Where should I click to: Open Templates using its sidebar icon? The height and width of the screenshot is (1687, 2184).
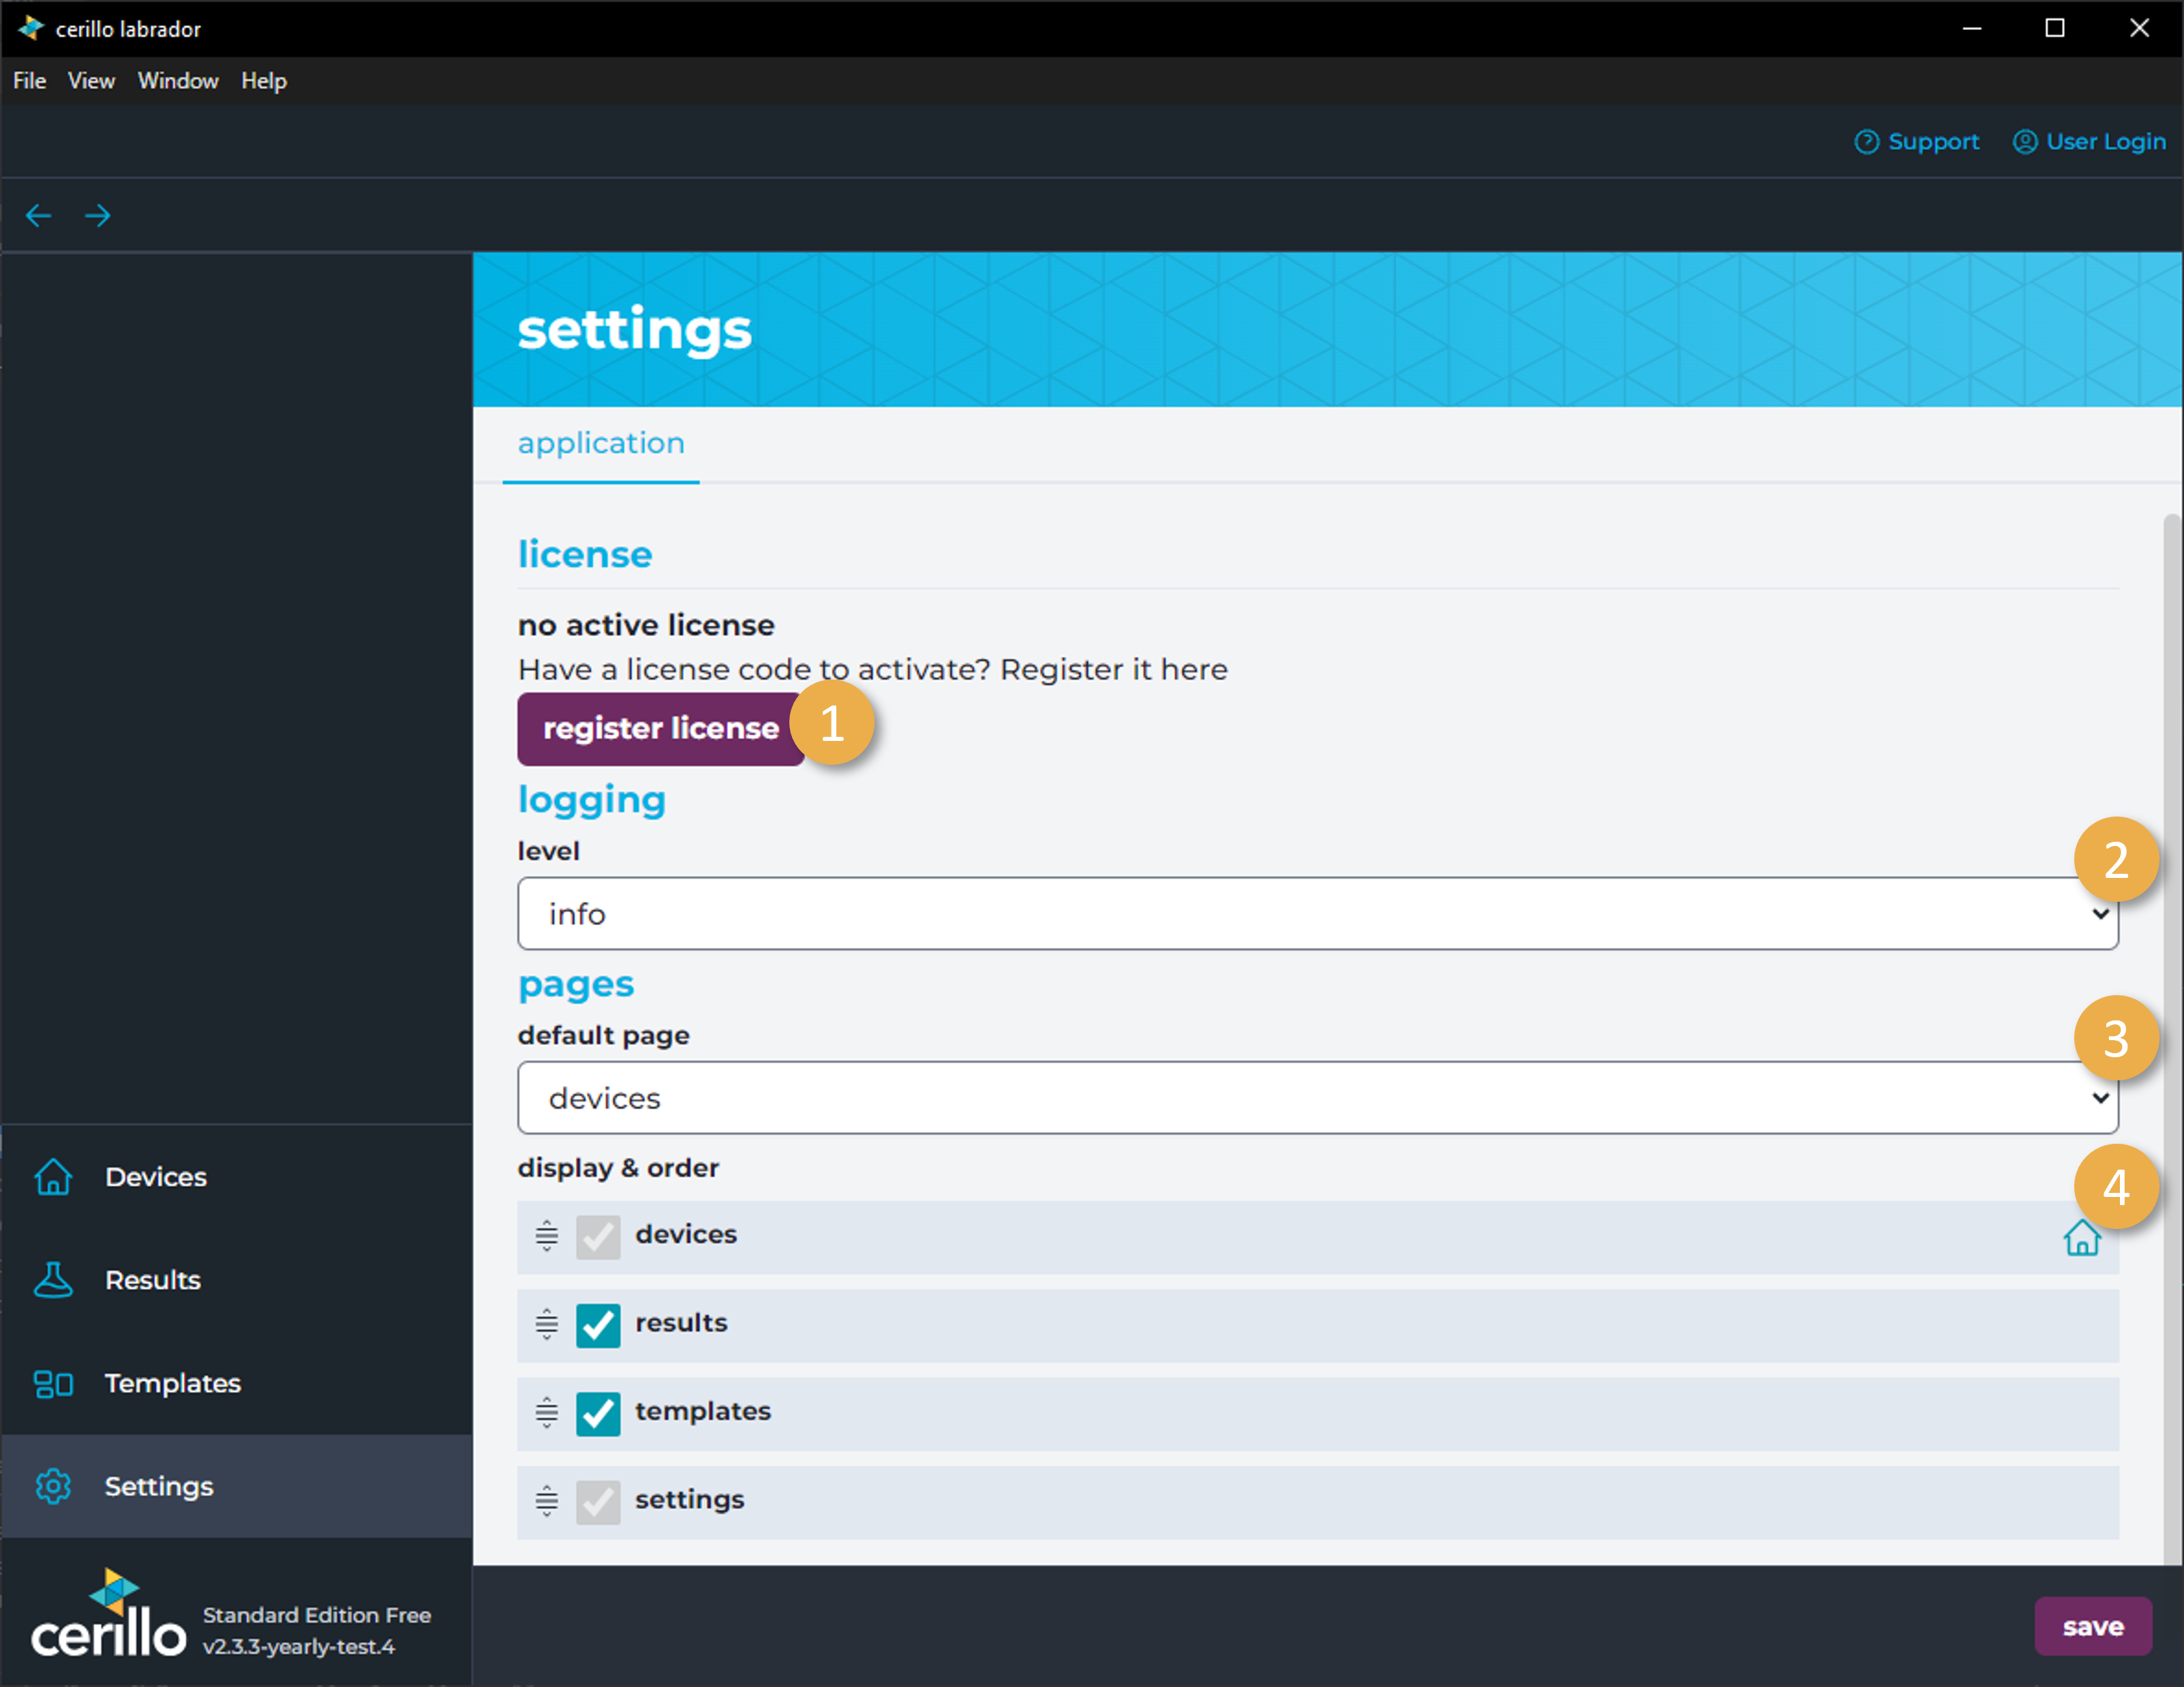click(52, 1384)
